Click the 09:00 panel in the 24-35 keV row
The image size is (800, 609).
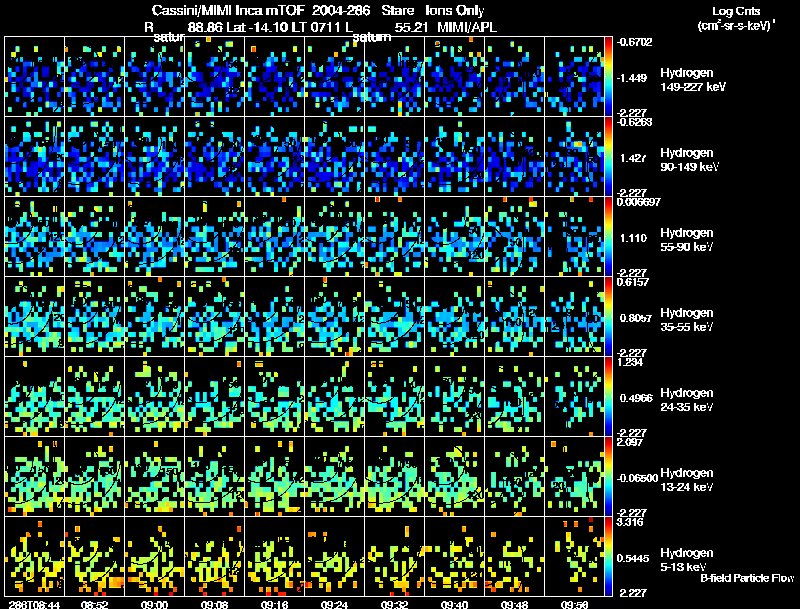[155, 396]
